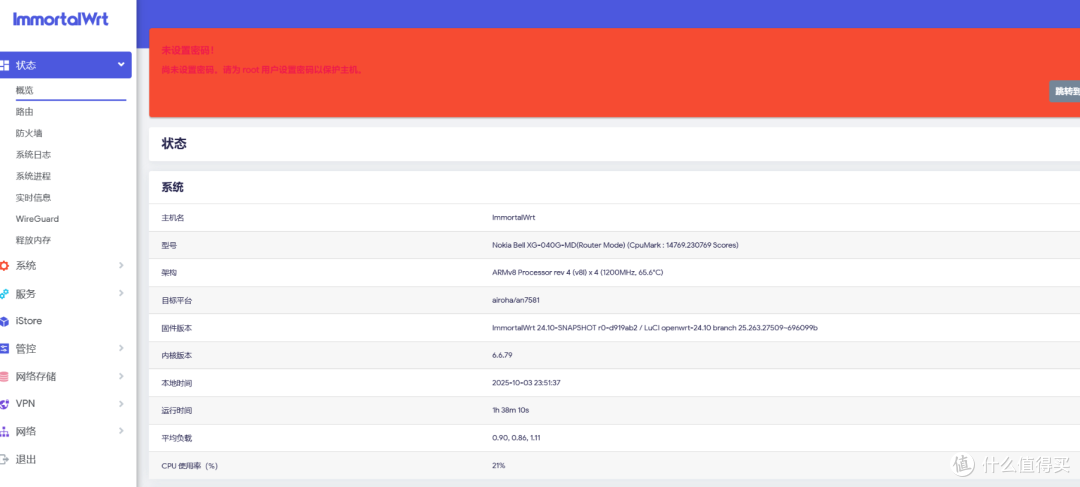Click the CPU 使用率 row label
The width and height of the screenshot is (1080, 487).
(x=189, y=466)
